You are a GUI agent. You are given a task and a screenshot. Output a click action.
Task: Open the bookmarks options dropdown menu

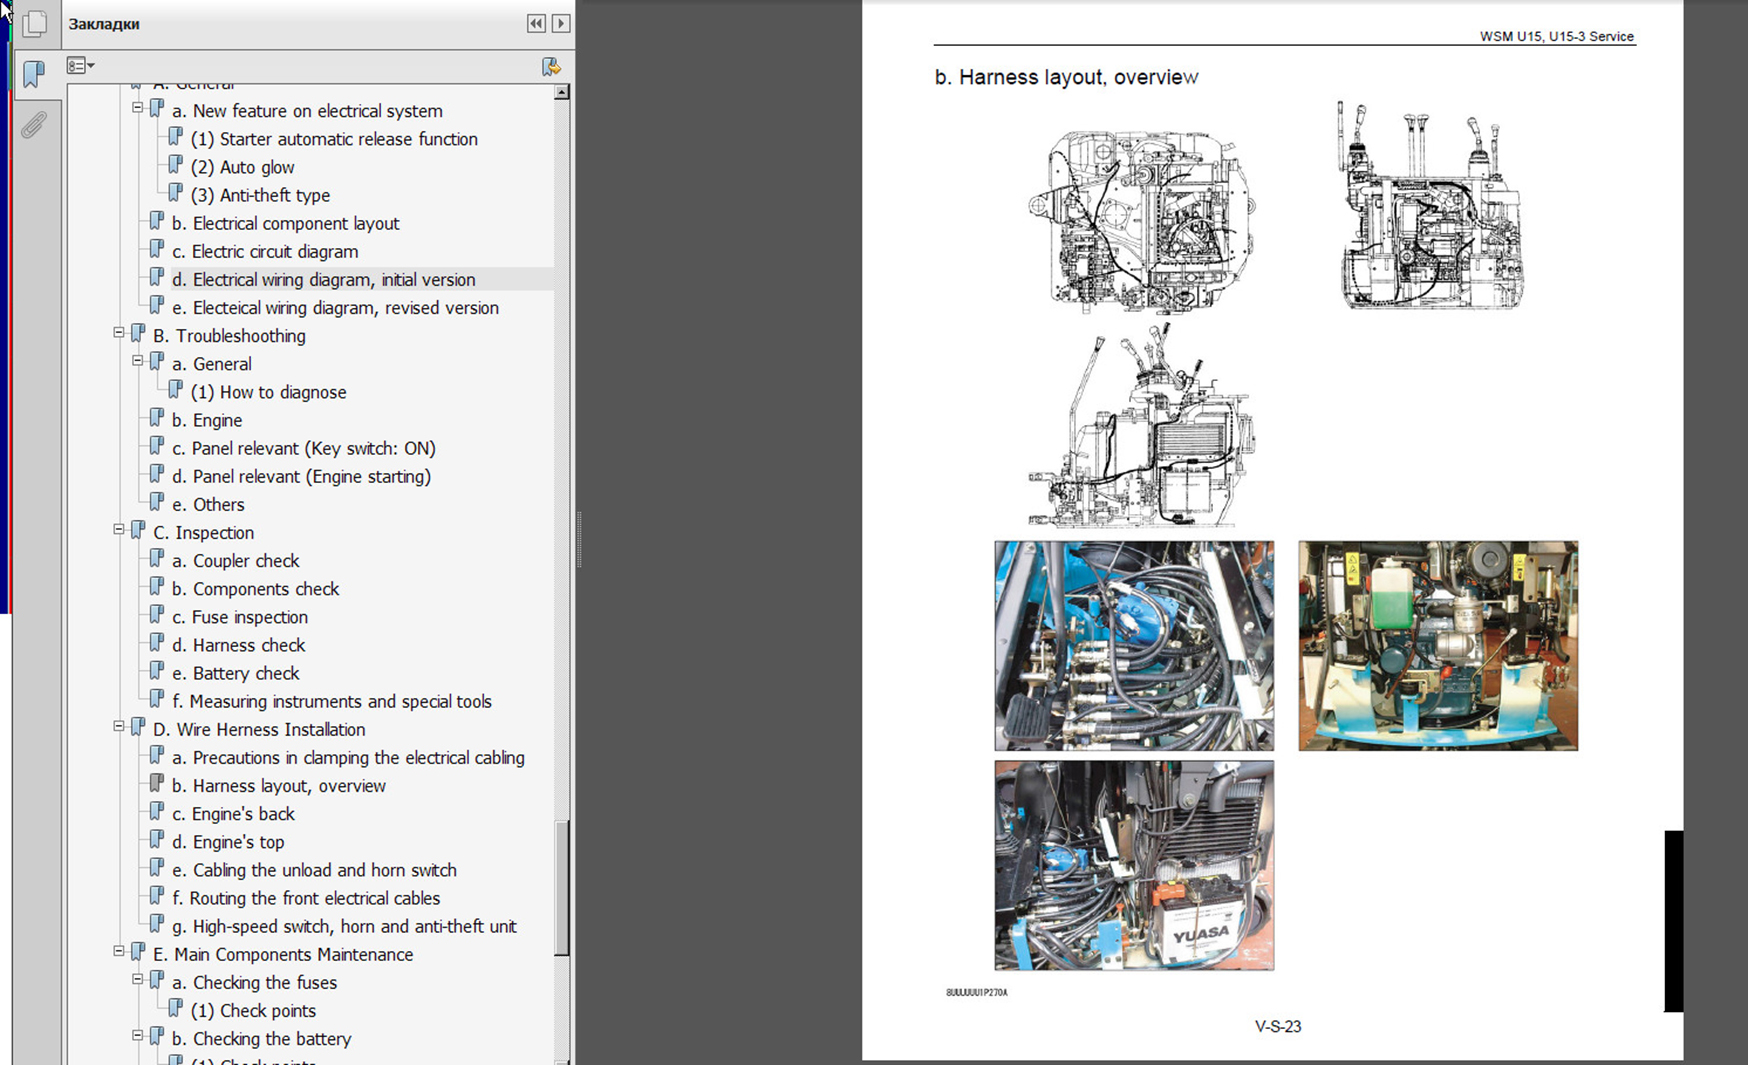point(80,66)
